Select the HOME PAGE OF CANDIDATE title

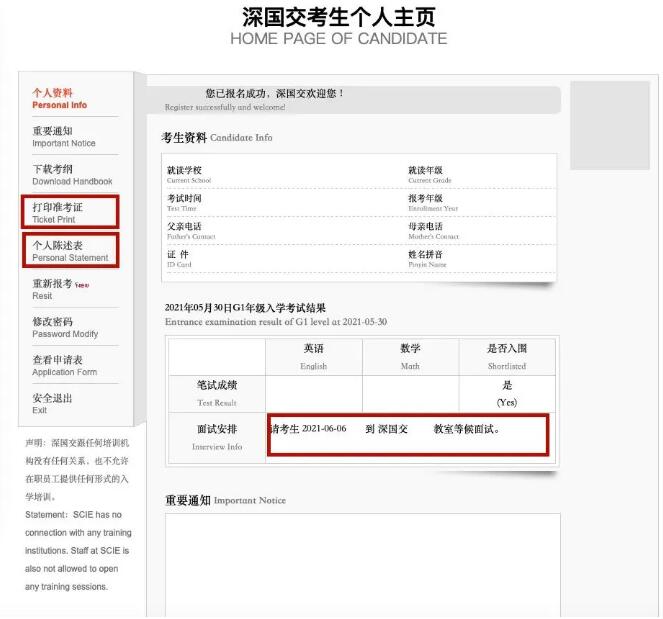coord(339,38)
